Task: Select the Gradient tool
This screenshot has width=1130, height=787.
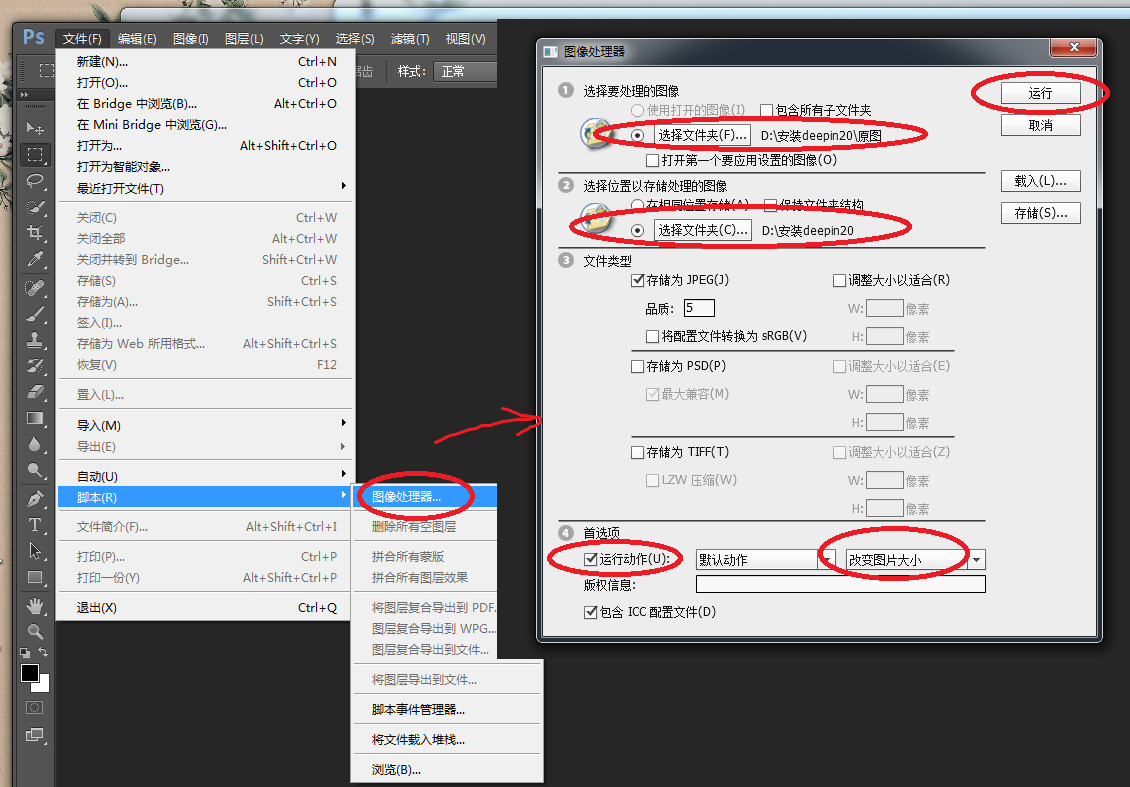Action: (35, 418)
